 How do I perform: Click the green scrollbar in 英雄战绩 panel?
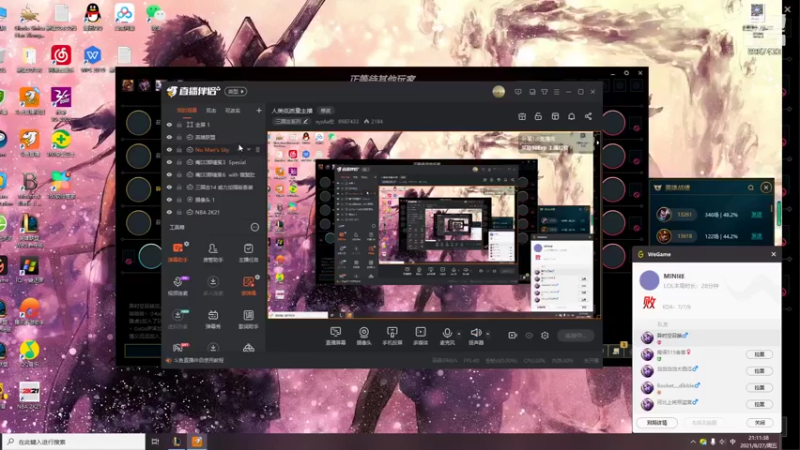click(x=779, y=213)
